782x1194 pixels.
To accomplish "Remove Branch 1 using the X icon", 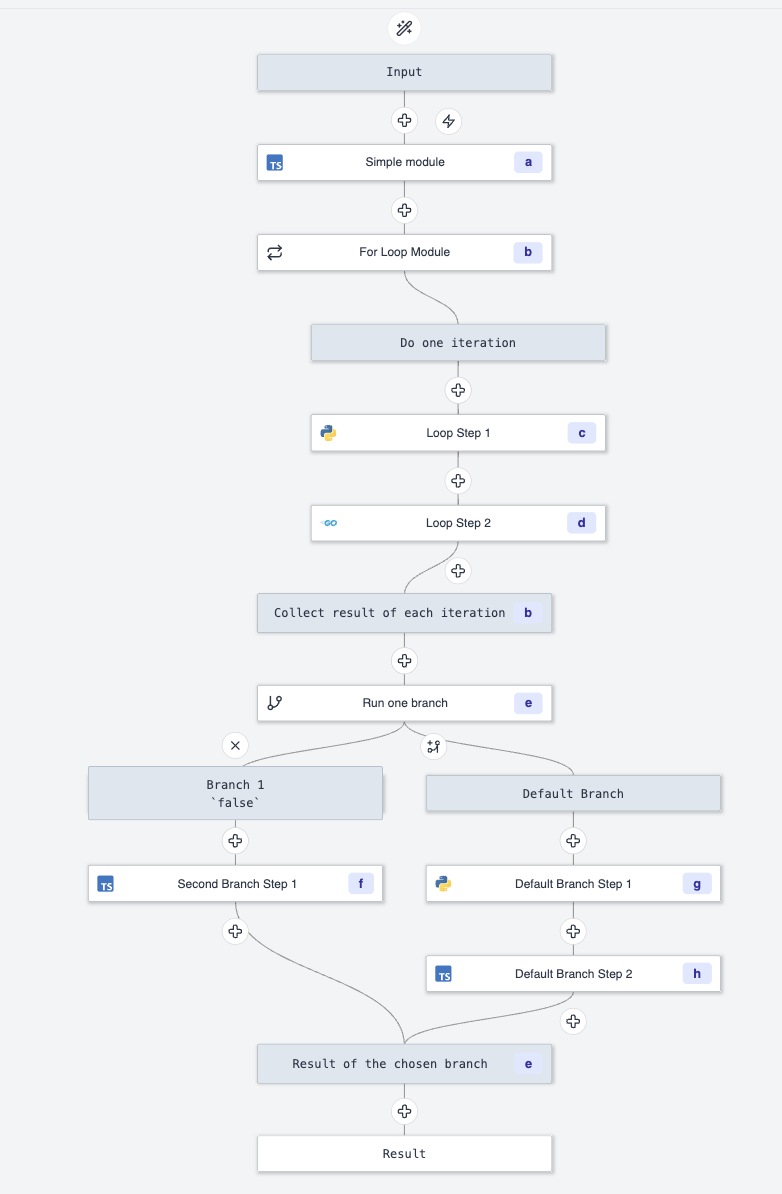I will [234, 745].
